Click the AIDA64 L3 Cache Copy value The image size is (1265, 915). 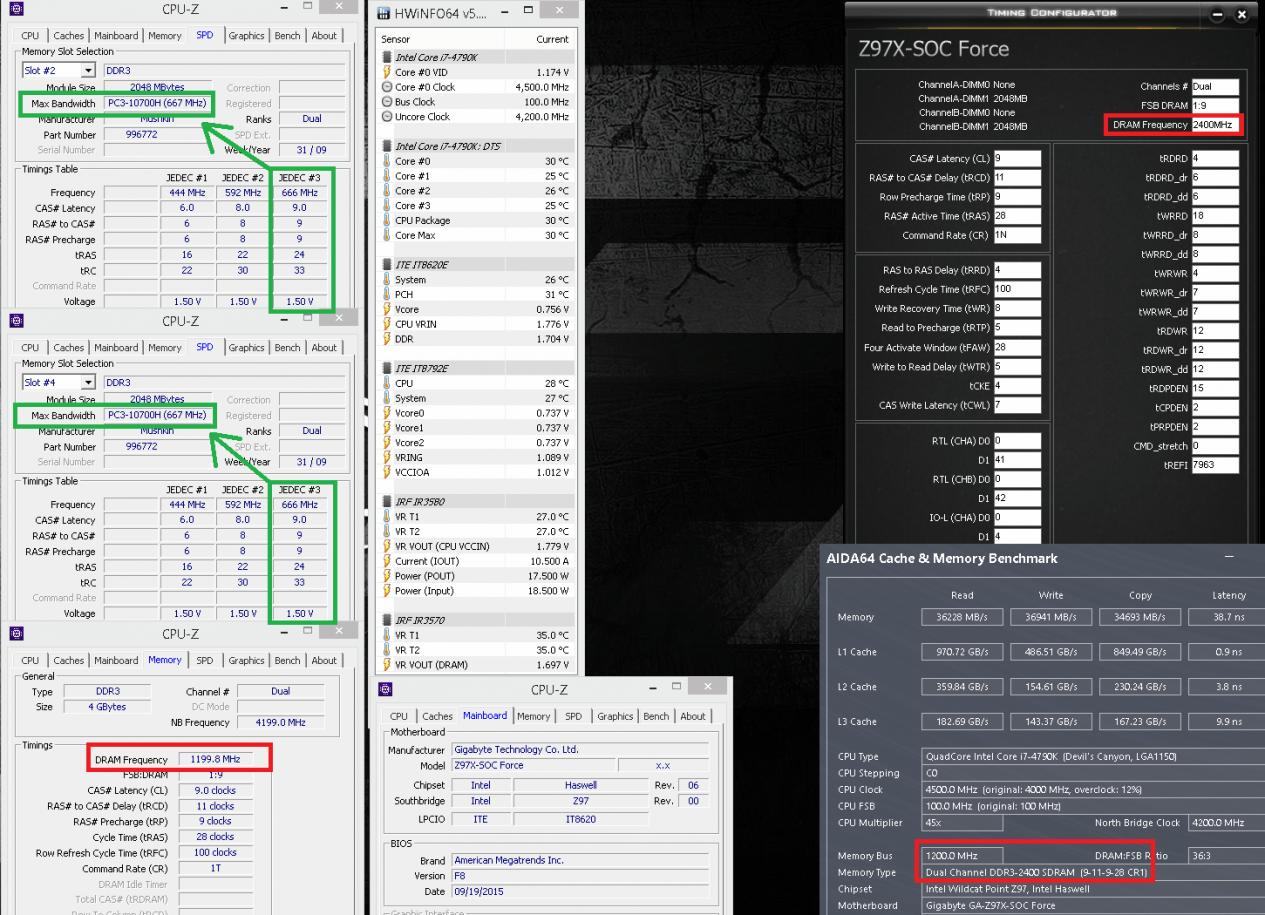1140,721
